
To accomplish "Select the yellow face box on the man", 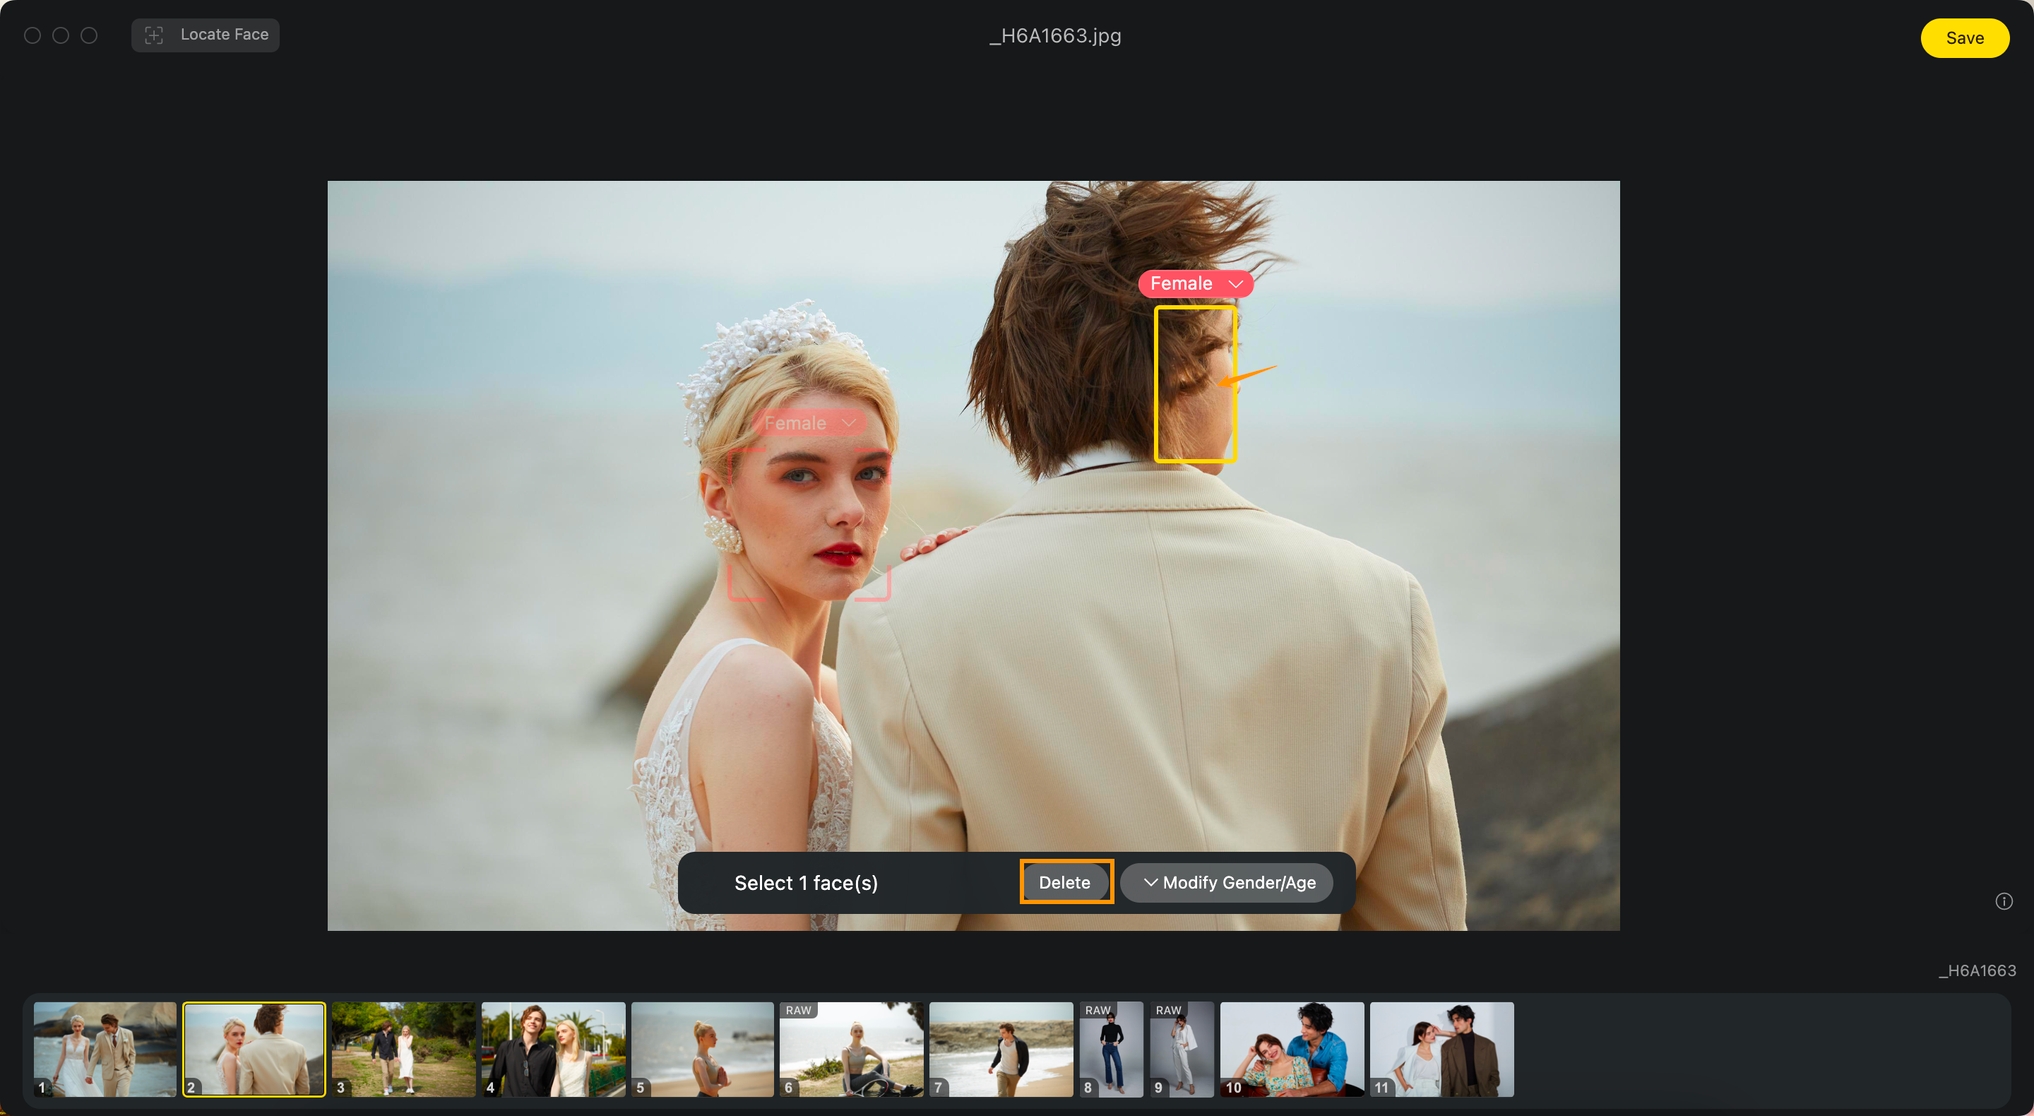I will pos(1195,384).
